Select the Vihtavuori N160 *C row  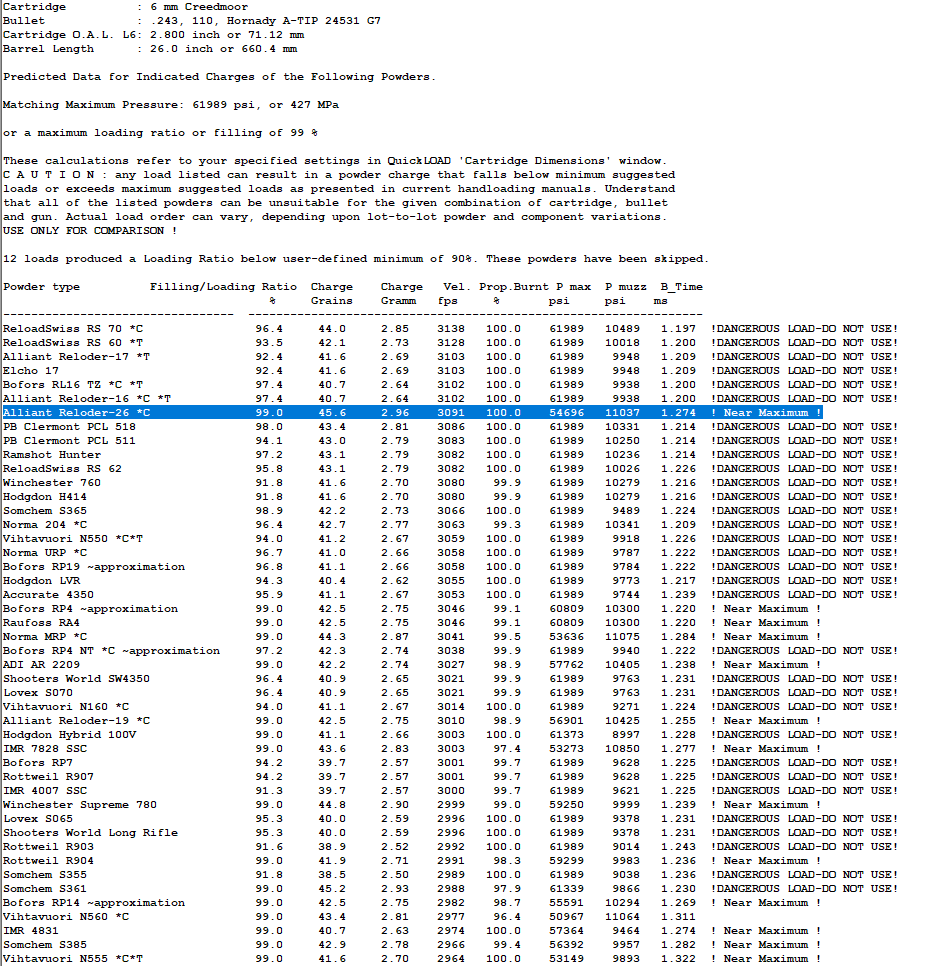[x=450, y=707]
